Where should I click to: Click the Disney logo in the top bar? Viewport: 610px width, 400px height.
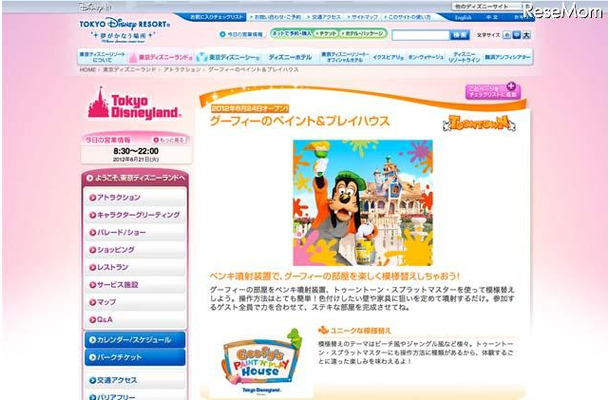tap(95, 7)
